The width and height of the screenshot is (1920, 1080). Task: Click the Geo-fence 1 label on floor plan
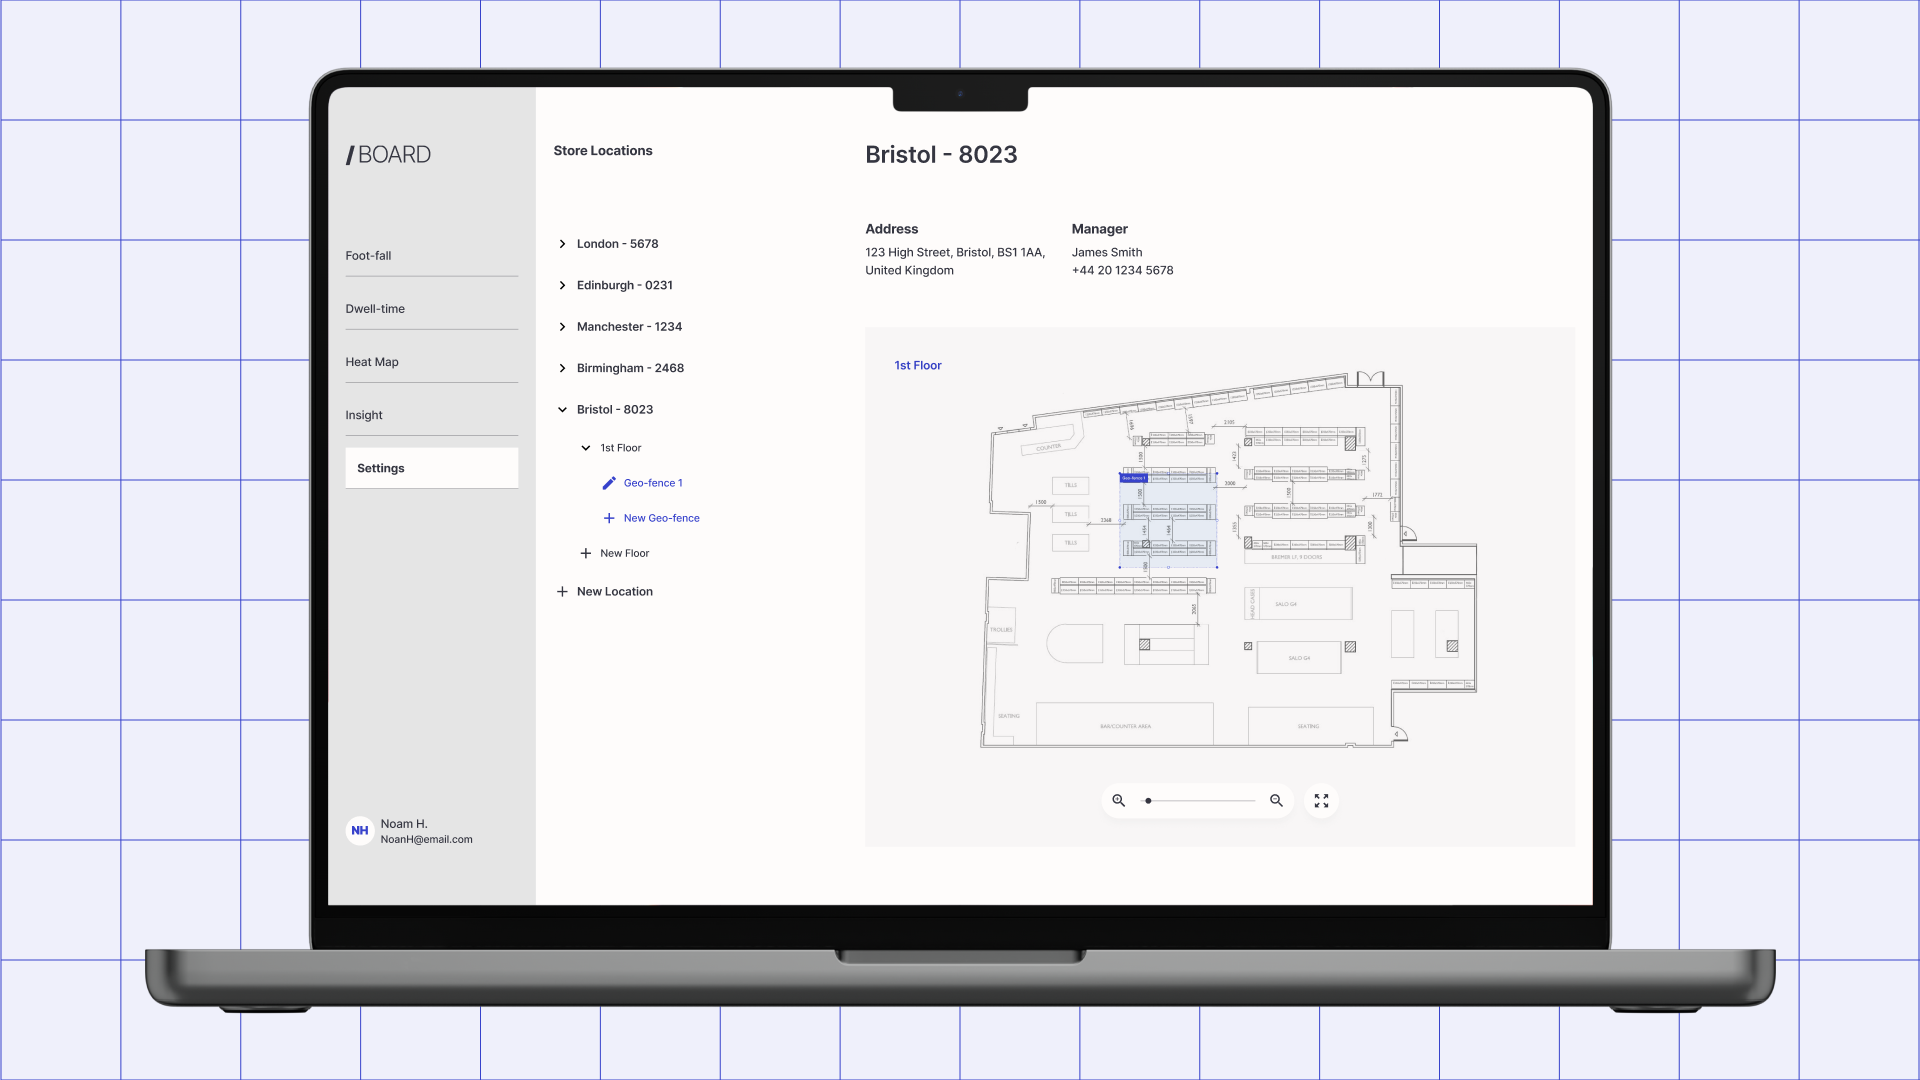[x=1133, y=478]
